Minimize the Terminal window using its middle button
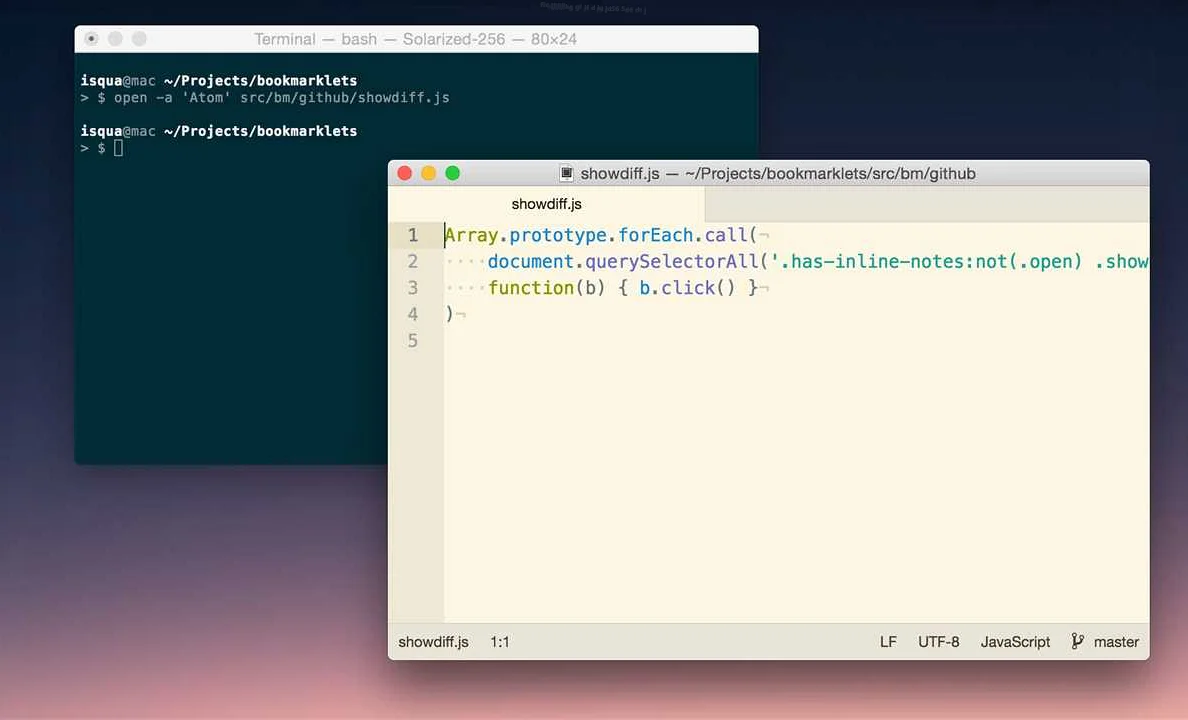Viewport: 1188px width, 720px height. [115, 39]
